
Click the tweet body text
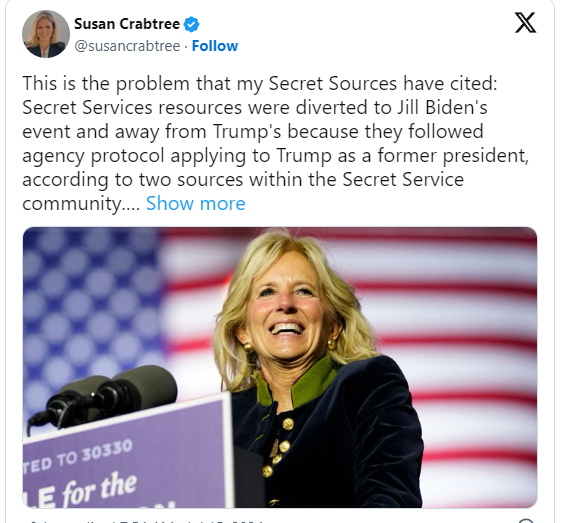275,143
